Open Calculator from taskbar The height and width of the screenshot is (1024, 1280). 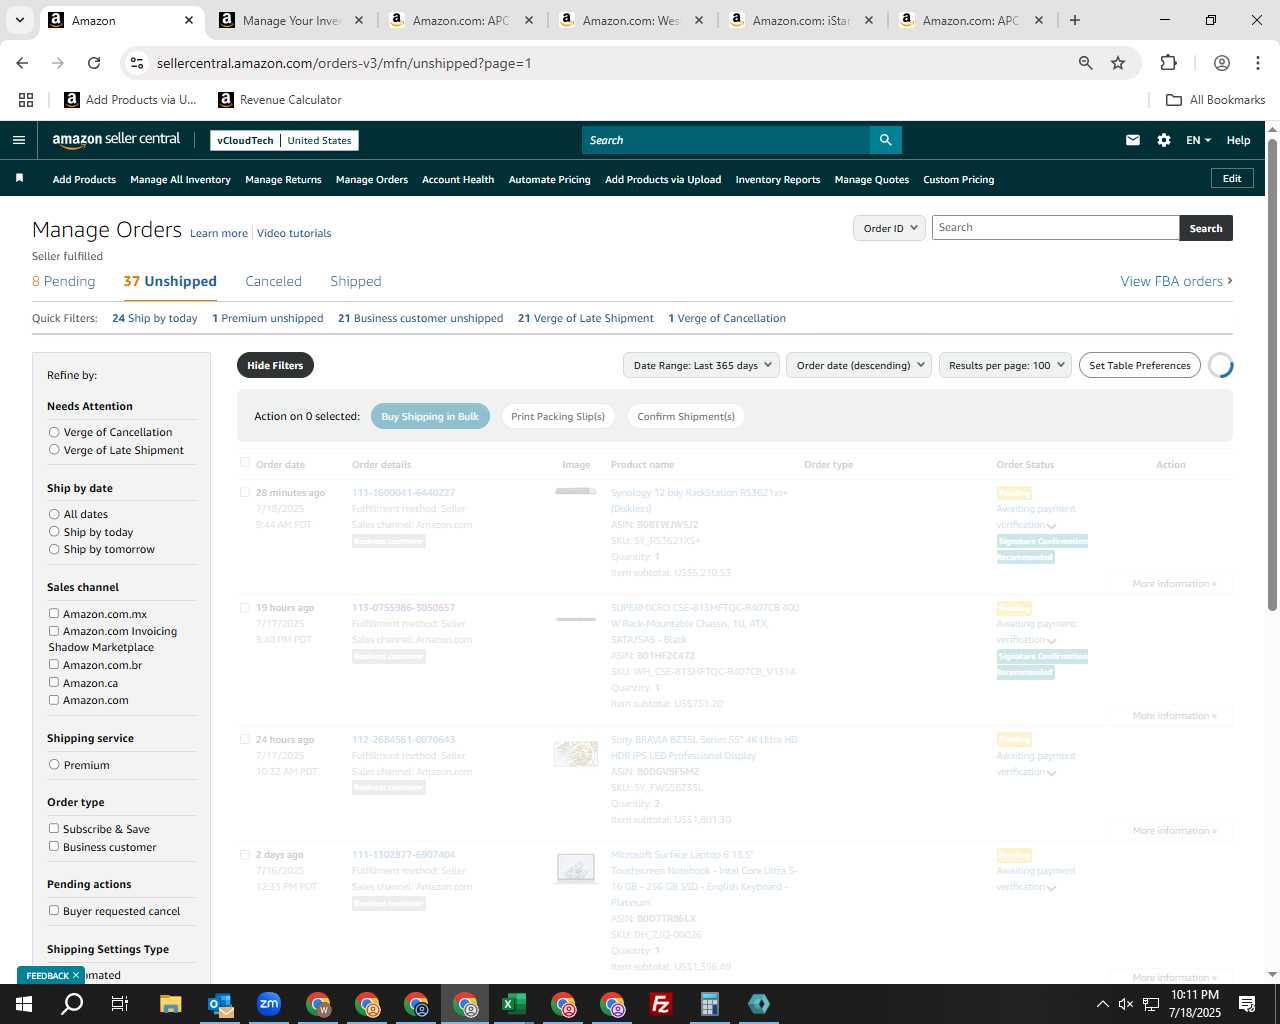tap(710, 1004)
